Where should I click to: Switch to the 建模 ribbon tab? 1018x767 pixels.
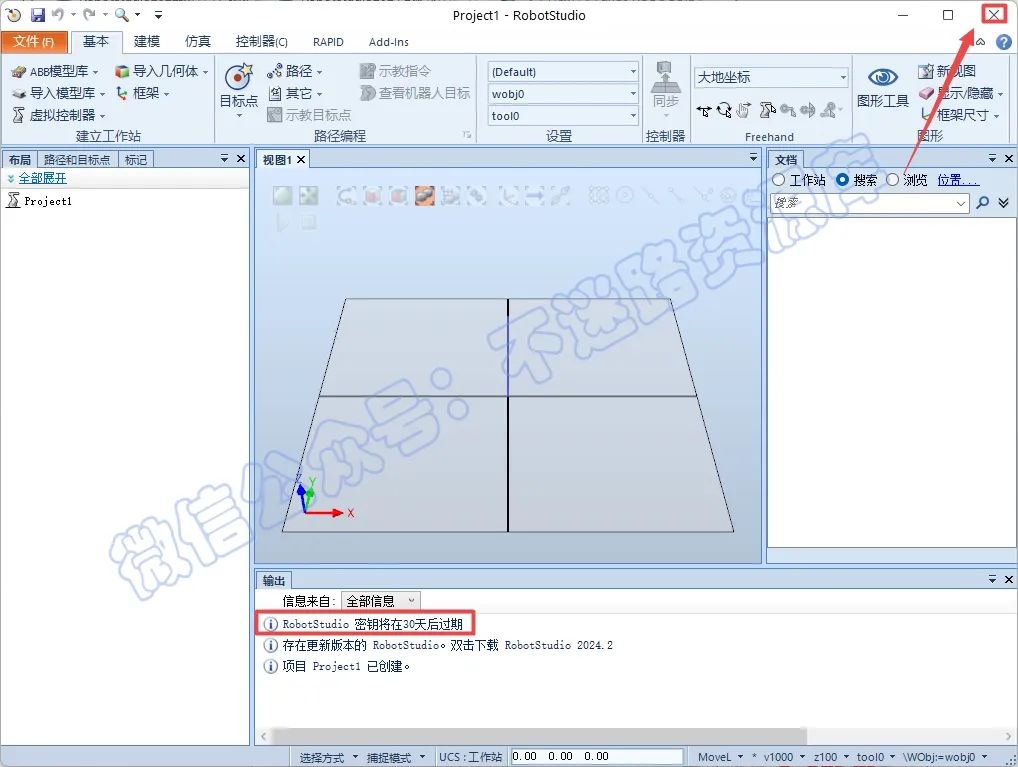(147, 42)
